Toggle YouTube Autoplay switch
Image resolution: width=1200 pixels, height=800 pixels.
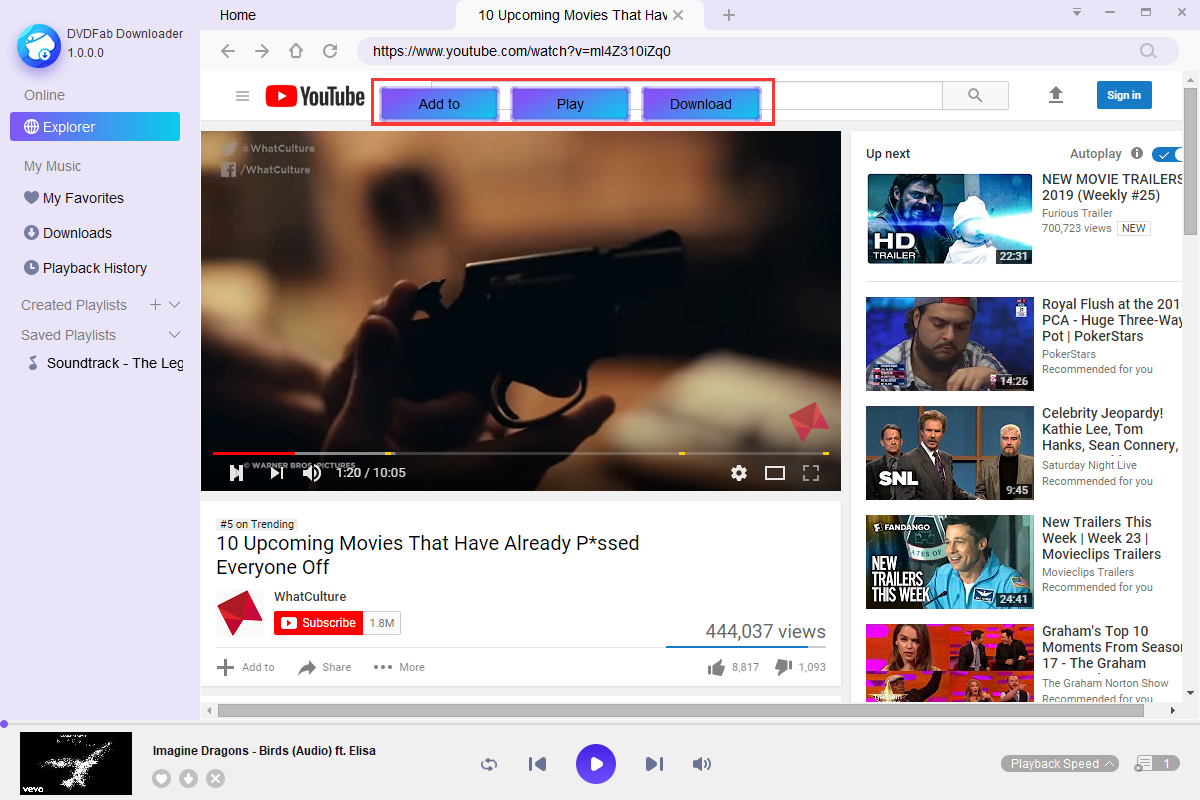pyautogui.click(x=1168, y=154)
